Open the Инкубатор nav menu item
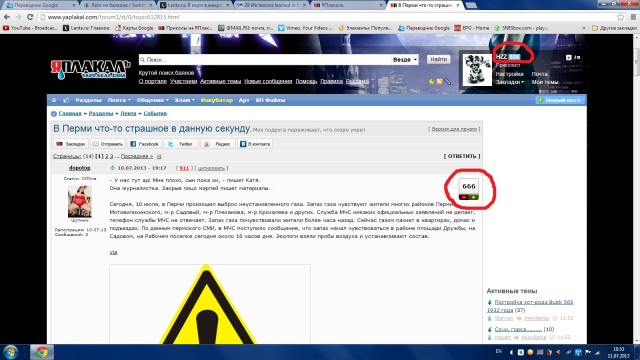Viewport: 640px width, 360px height. click(x=217, y=100)
